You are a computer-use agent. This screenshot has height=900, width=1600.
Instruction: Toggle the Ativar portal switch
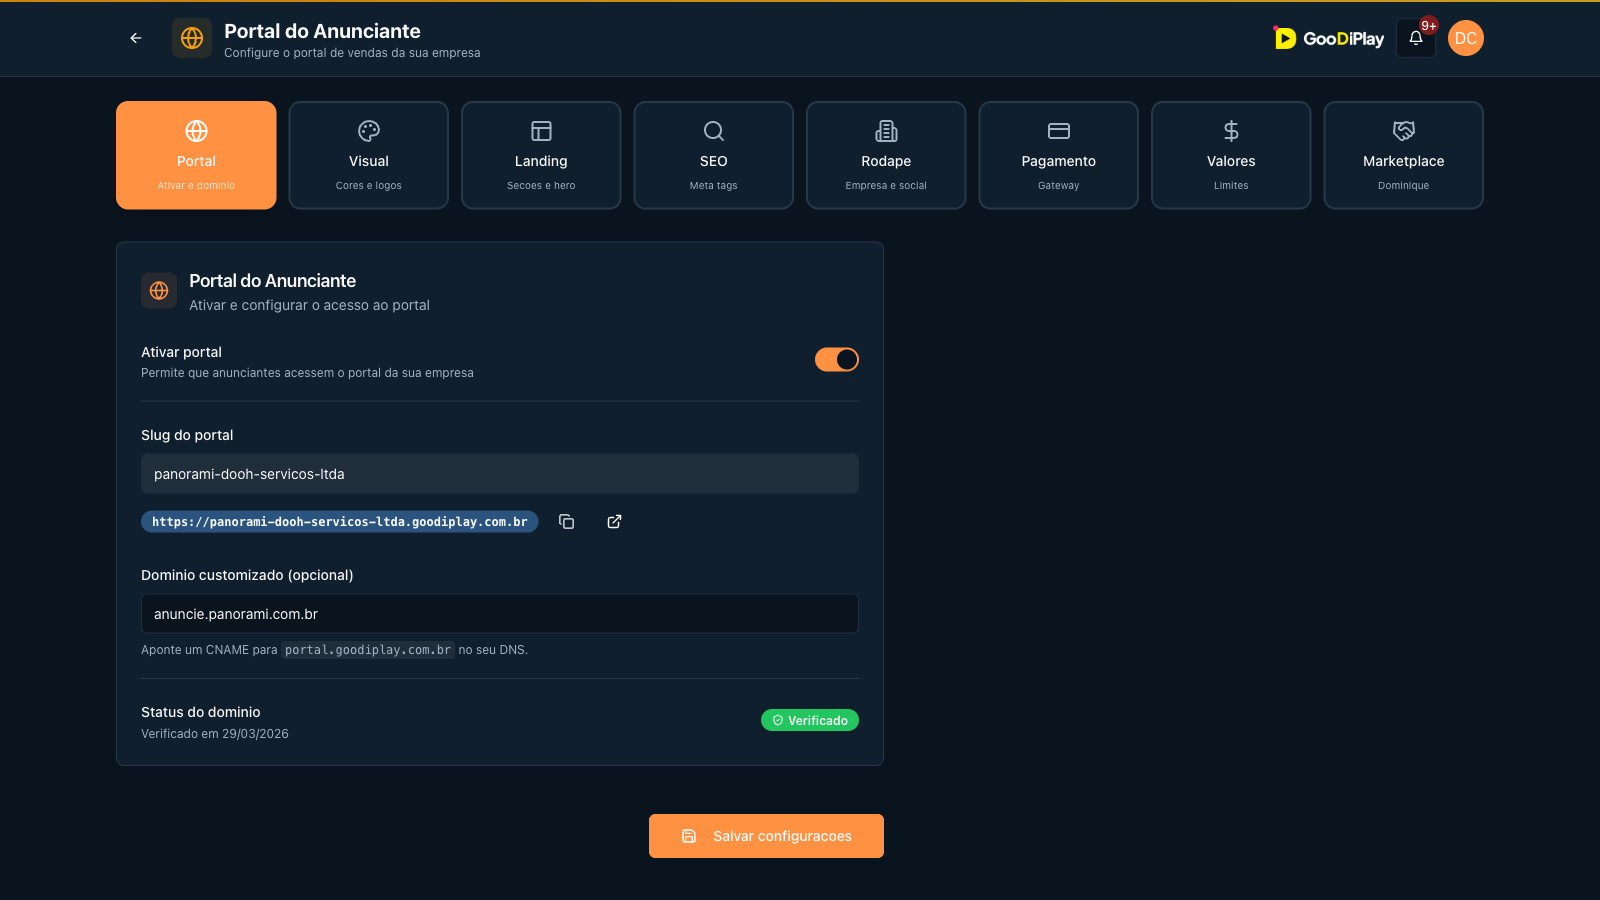tap(837, 360)
